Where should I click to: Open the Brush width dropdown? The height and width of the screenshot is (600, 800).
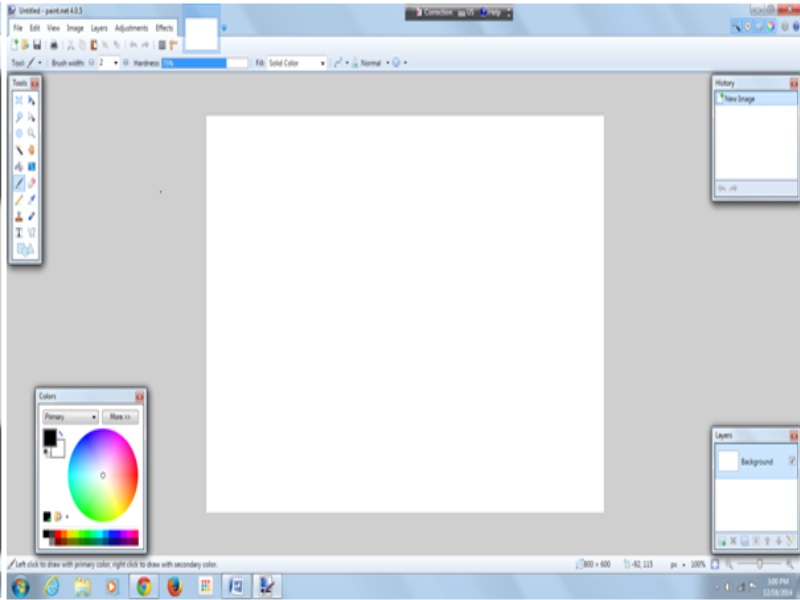click(x=116, y=63)
